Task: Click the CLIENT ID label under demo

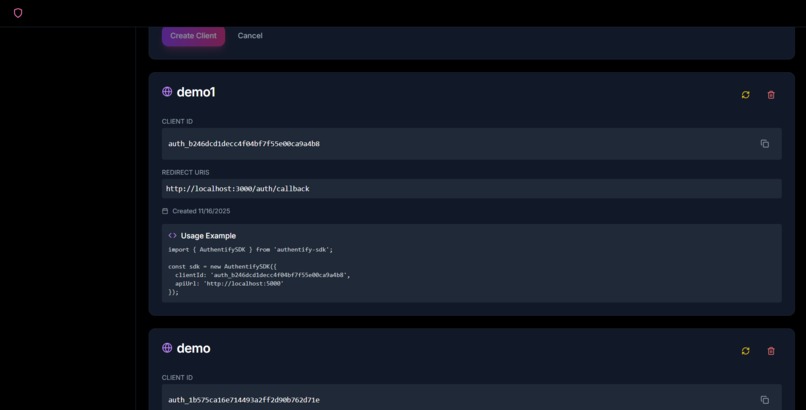Action: [x=177, y=378]
